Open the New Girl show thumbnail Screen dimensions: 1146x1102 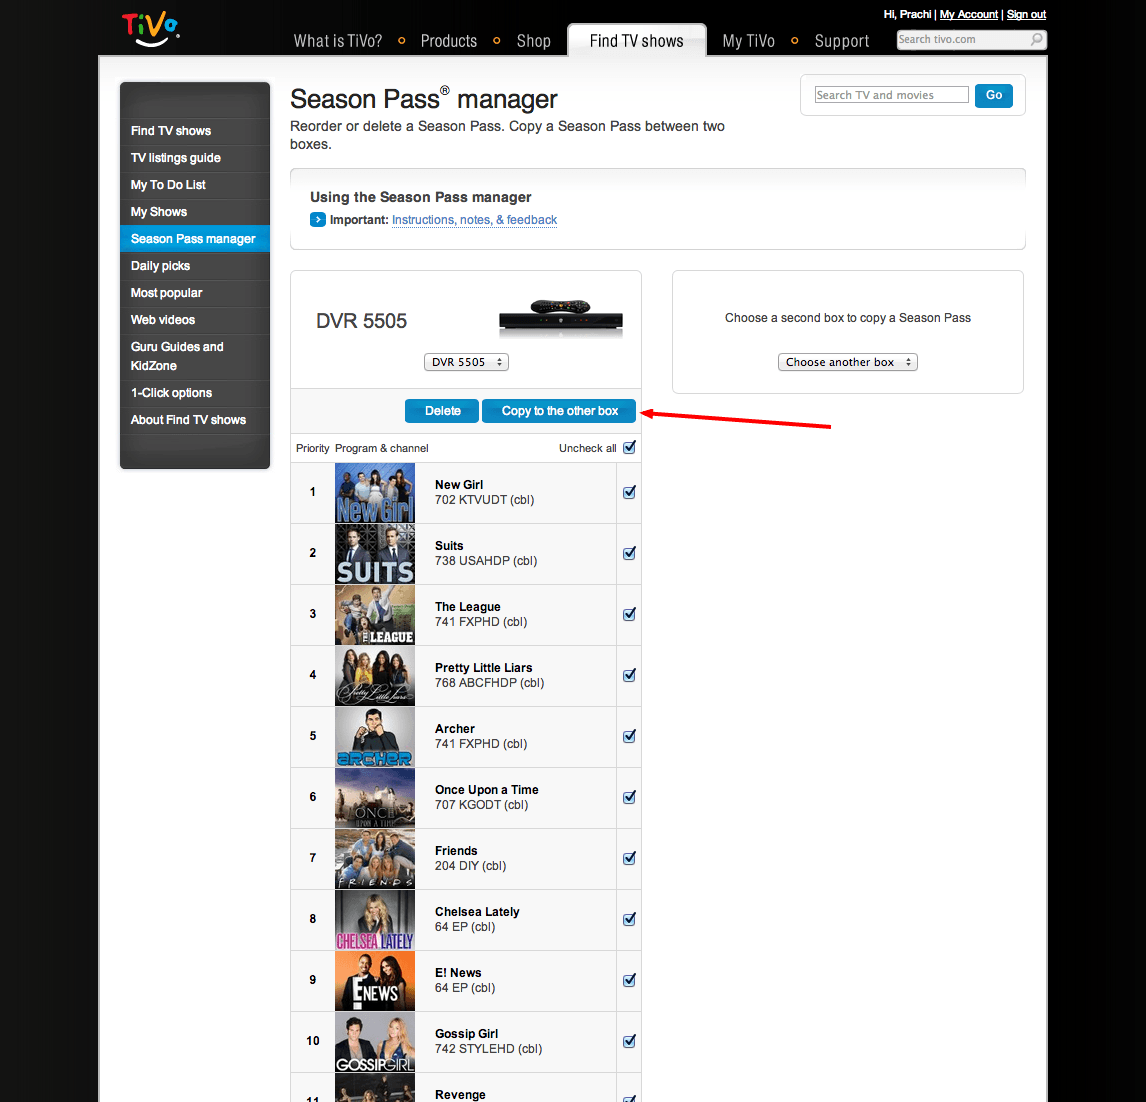[375, 493]
